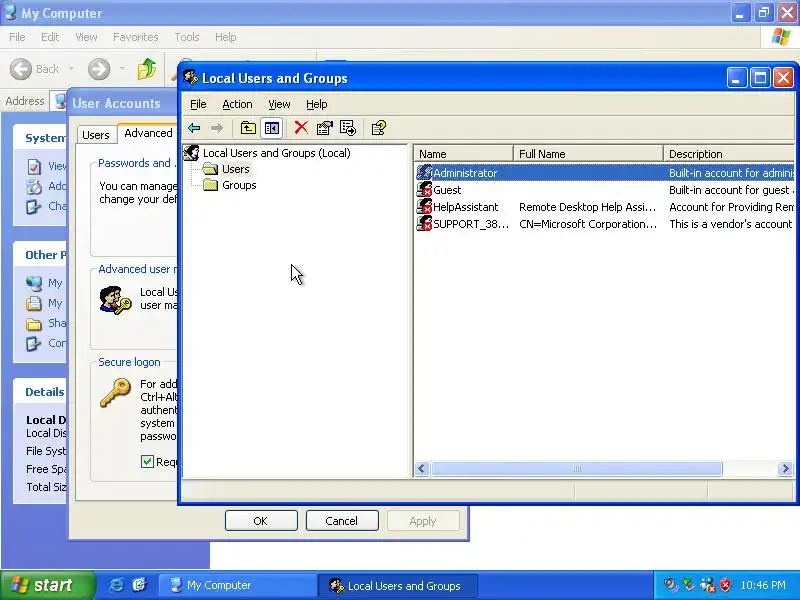Select the HelpAssistant user icon
The image size is (800, 600).
[x=424, y=207]
